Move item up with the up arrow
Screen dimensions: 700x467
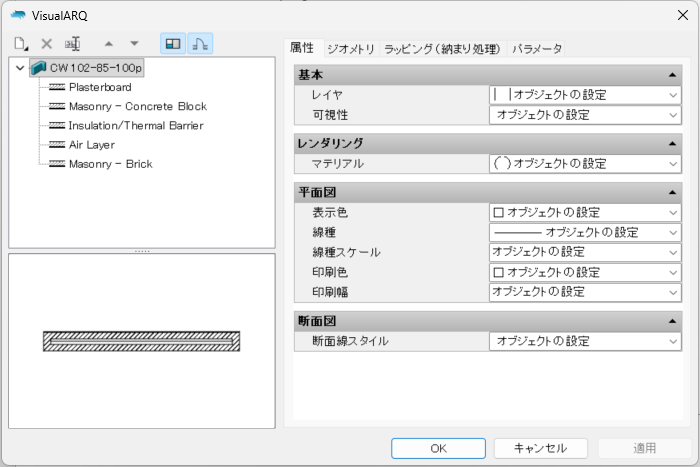coord(108,44)
